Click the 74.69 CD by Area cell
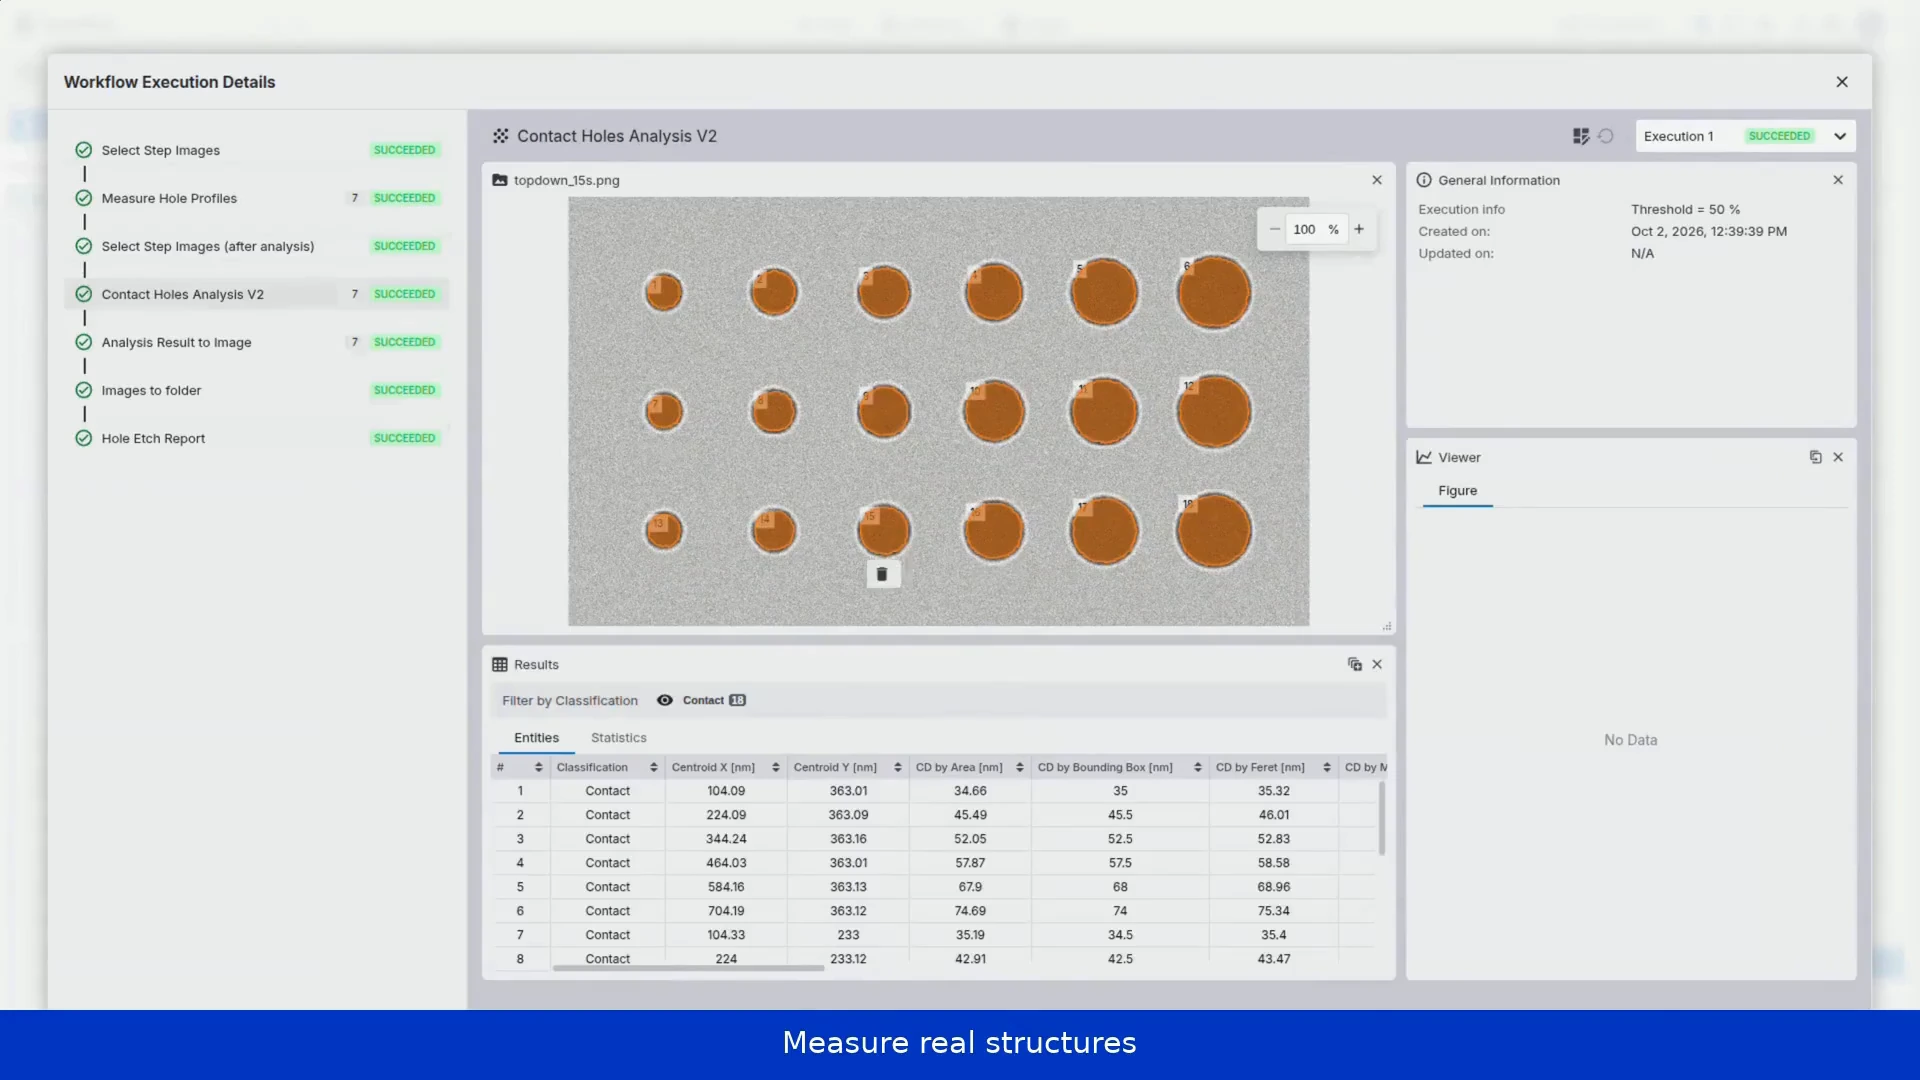This screenshot has height=1080, width=1920. pyautogui.click(x=969, y=911)
